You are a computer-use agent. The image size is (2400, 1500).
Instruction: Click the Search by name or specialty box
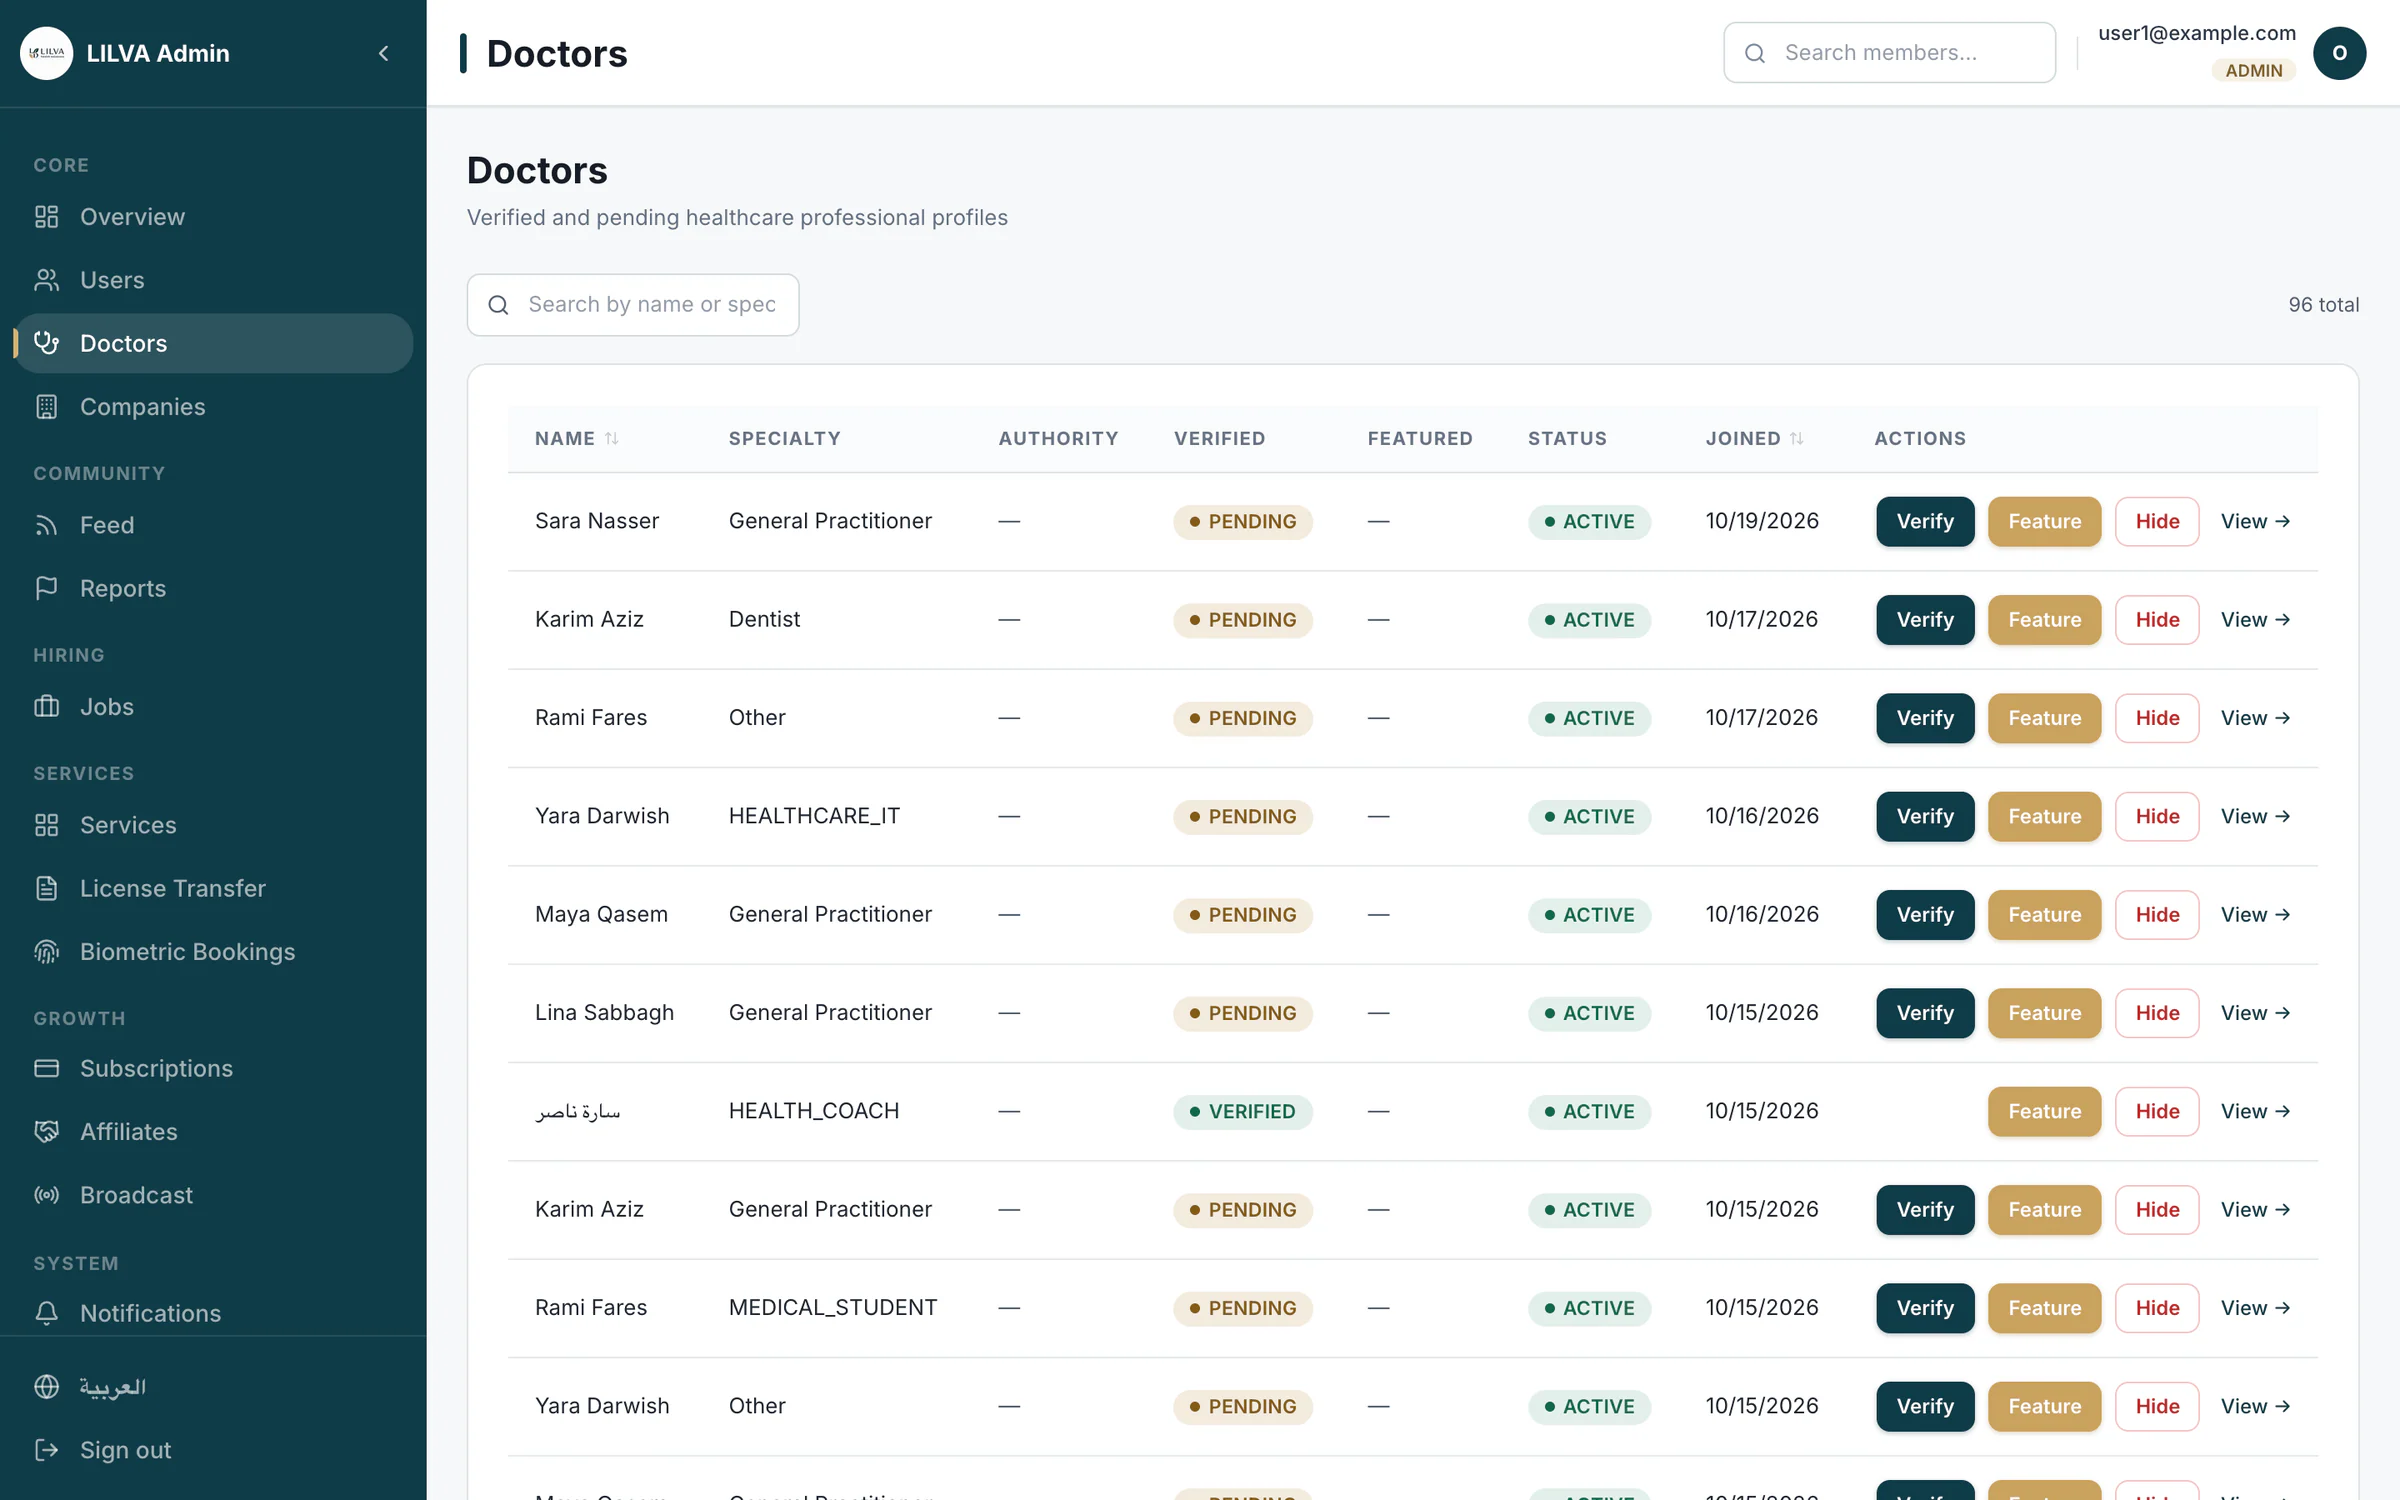click(x=633, y=305)
